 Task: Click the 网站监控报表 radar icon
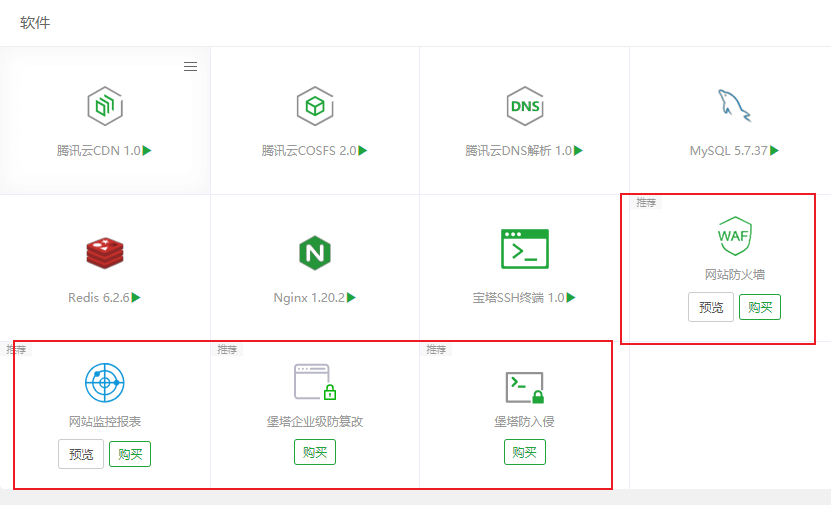point(105,383)
